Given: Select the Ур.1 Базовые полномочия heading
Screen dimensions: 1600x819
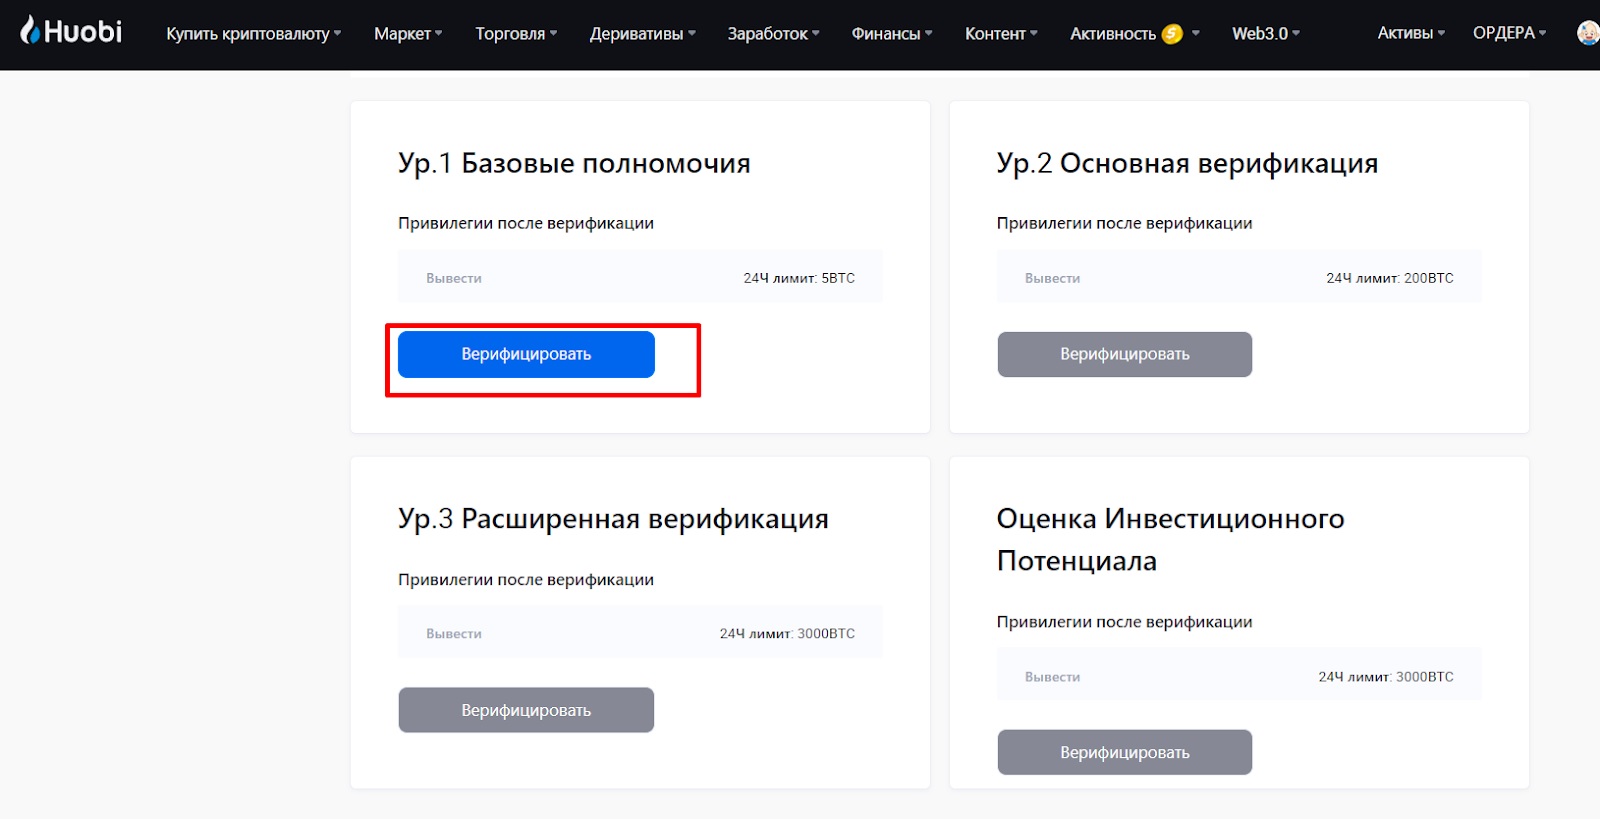Looking at the screenshot, I should click(574, 164).
